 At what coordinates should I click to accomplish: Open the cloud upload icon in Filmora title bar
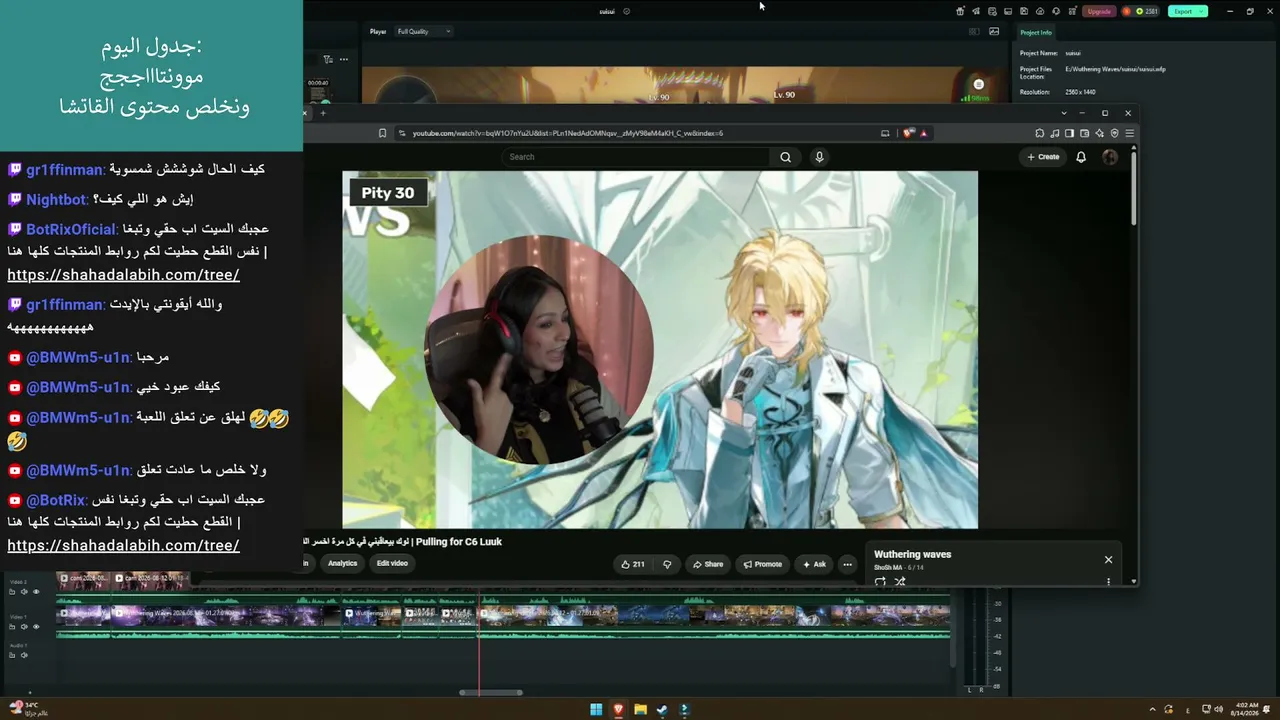pyautogui.click(x=1040, y=11)
